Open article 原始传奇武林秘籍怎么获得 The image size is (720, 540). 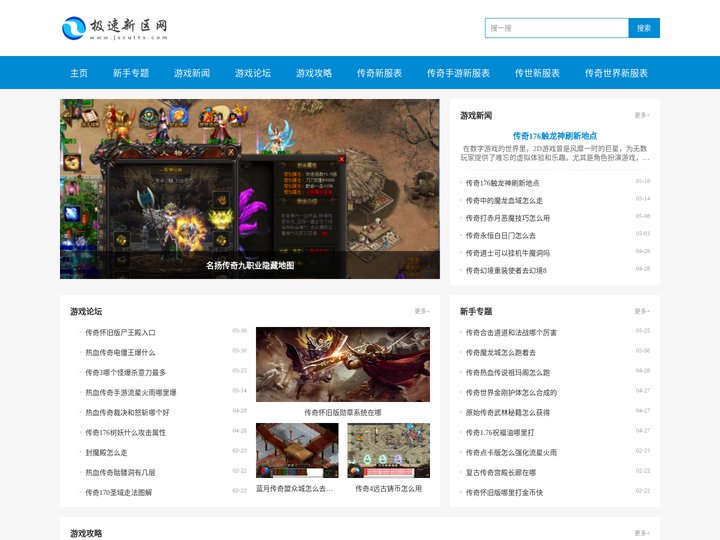[507, 412]
